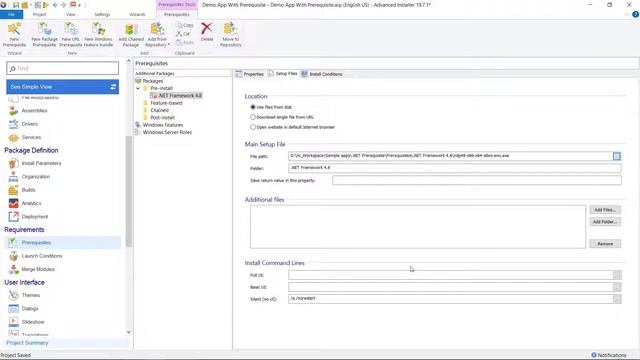
Task: Click Save return value property field
Action: point(477,180)
